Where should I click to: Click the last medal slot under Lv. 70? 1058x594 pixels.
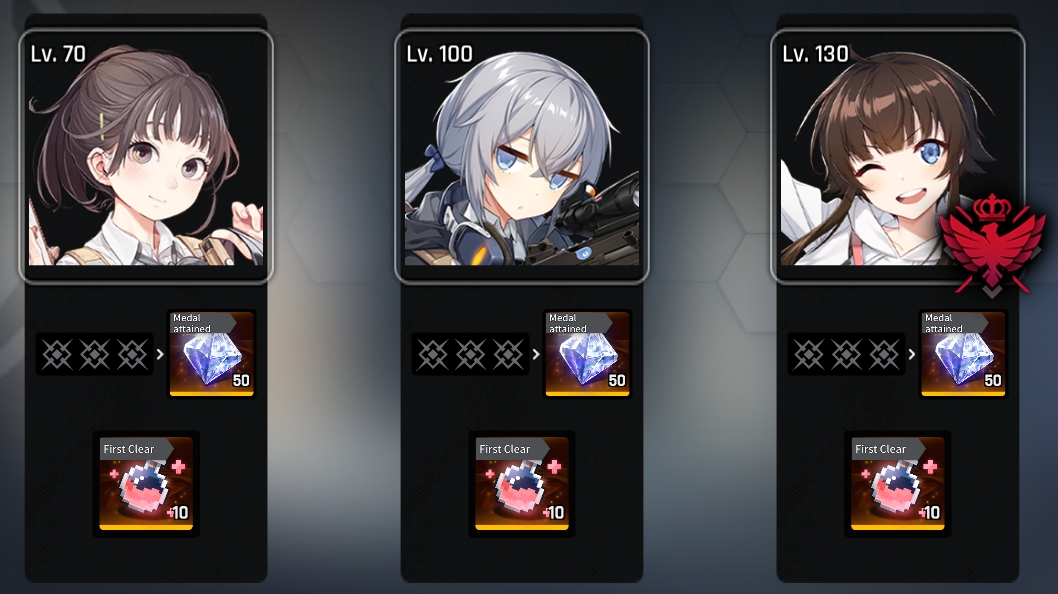(x=132, y=354)
